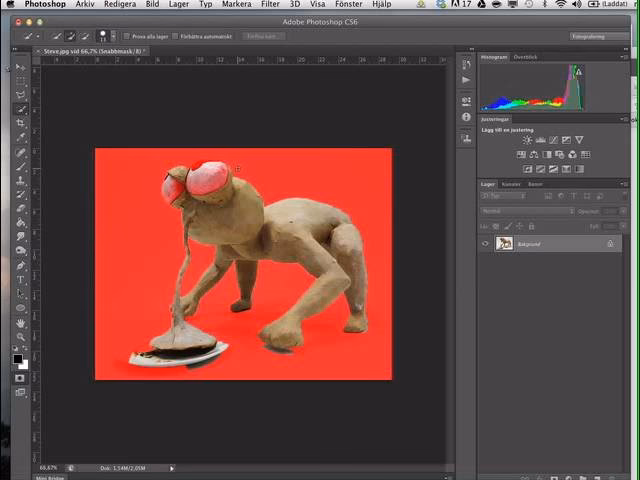Enable the 'Prova alla lager' checkbox
The image size is (640, 480).
pyautogui.click(x=126, y=36)
